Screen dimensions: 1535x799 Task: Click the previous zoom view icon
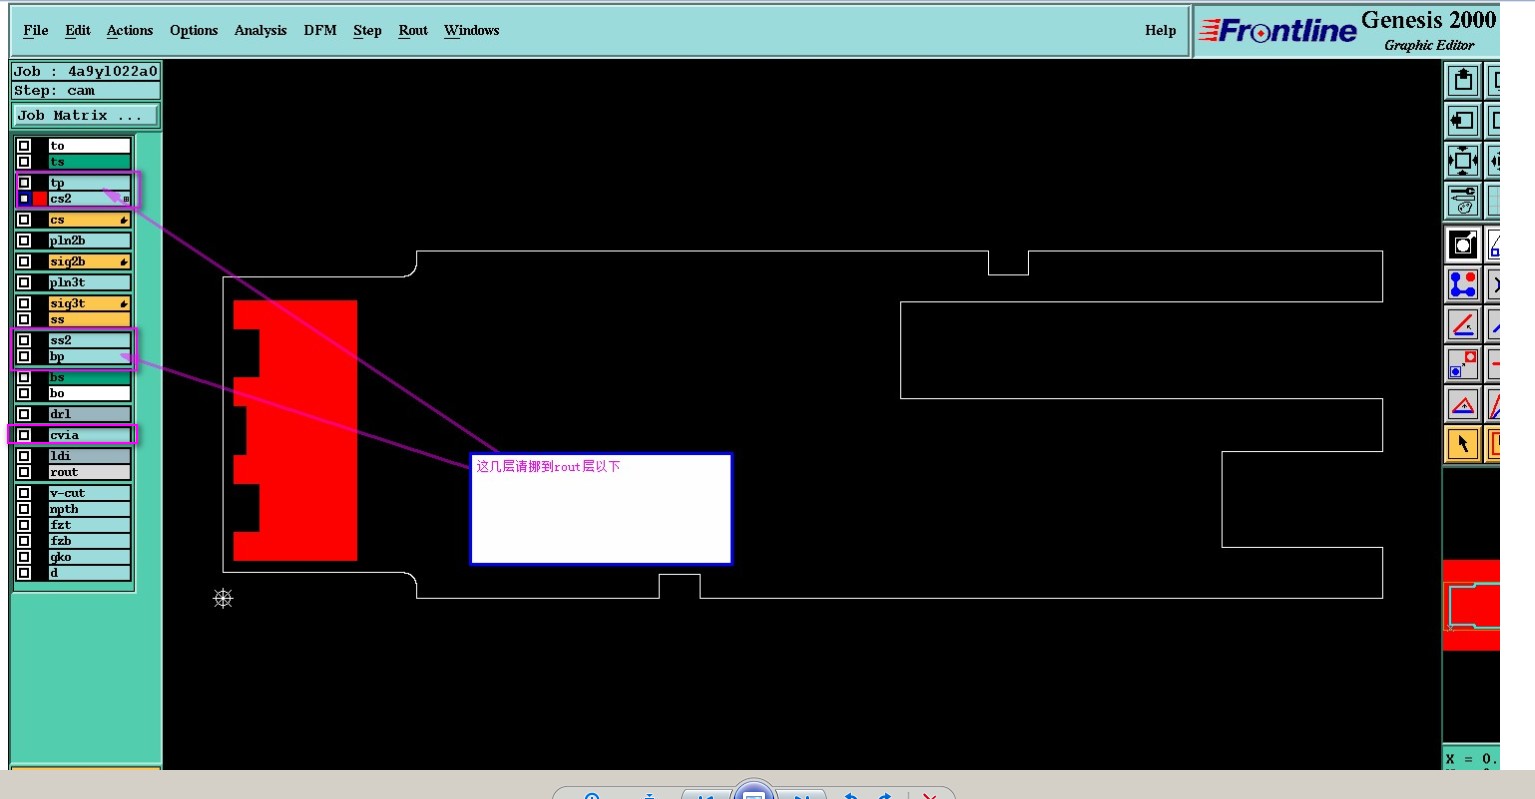1463,121
